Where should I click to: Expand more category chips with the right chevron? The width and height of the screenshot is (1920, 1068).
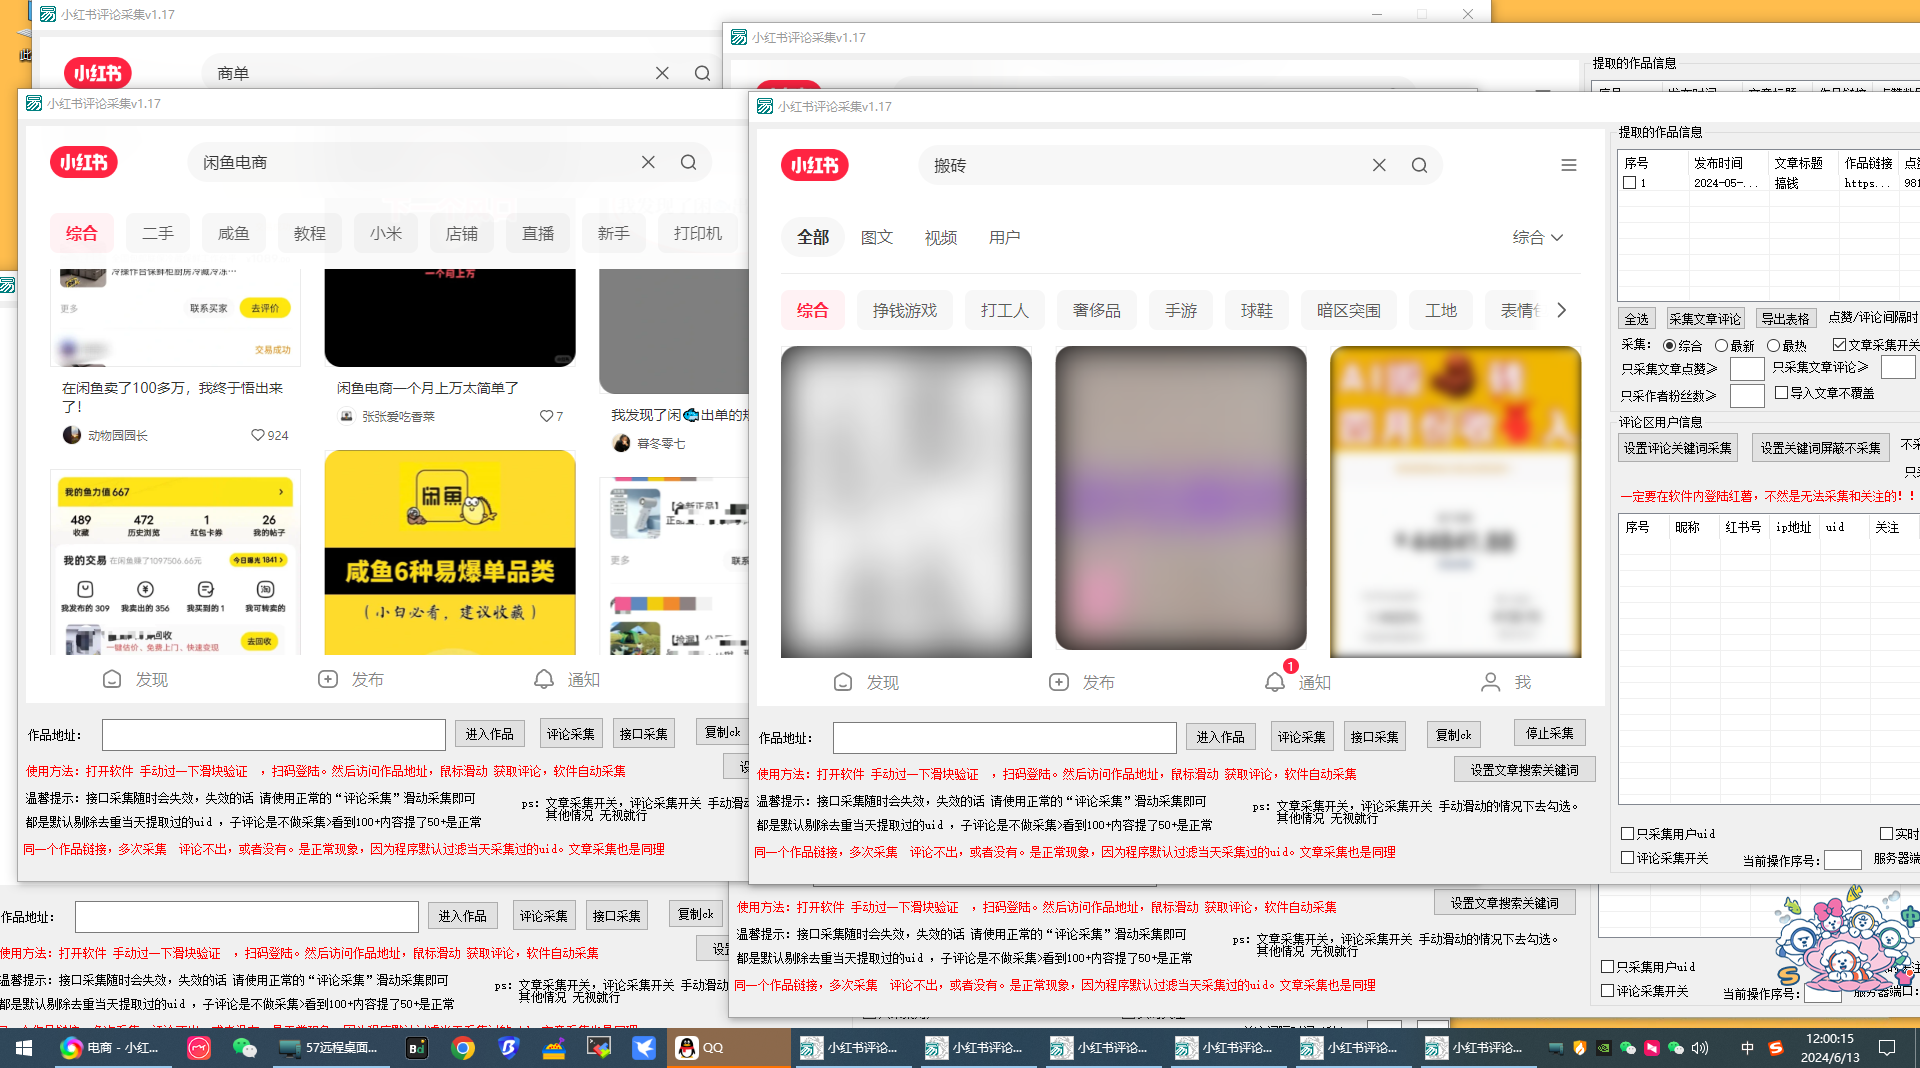1561,311
